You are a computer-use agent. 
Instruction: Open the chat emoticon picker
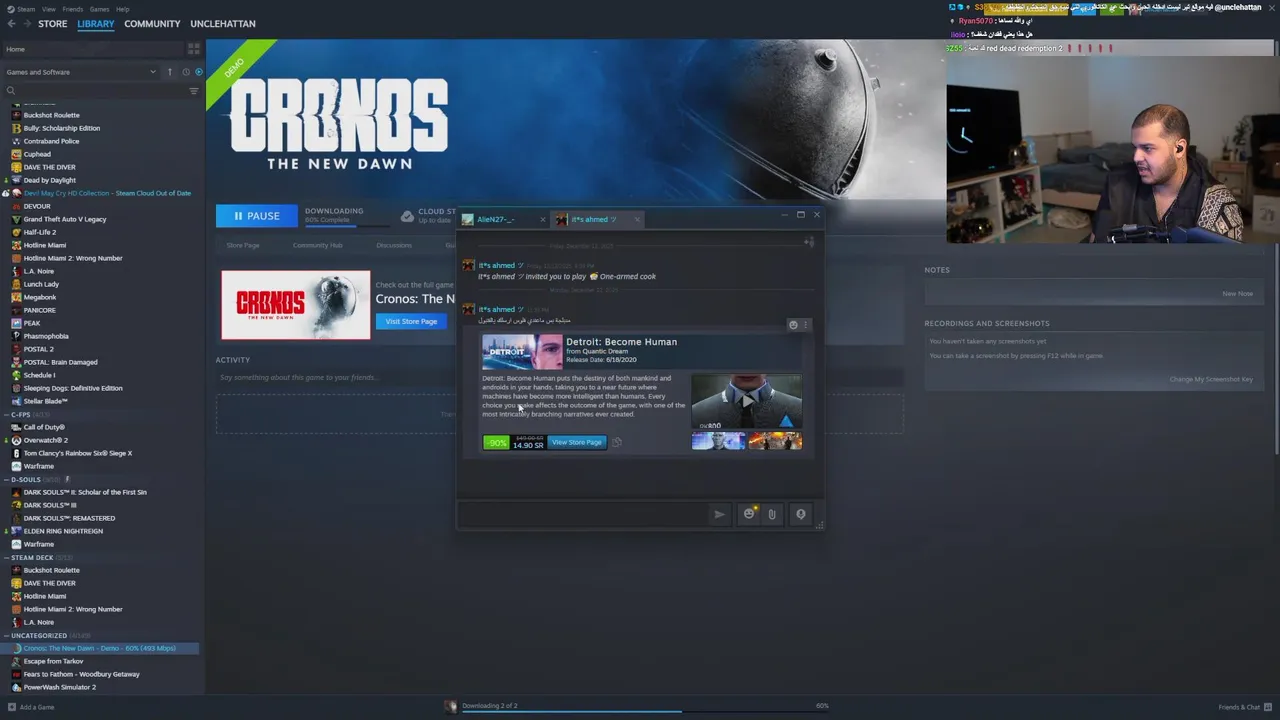pyautogui.click(x=749, y=514)
